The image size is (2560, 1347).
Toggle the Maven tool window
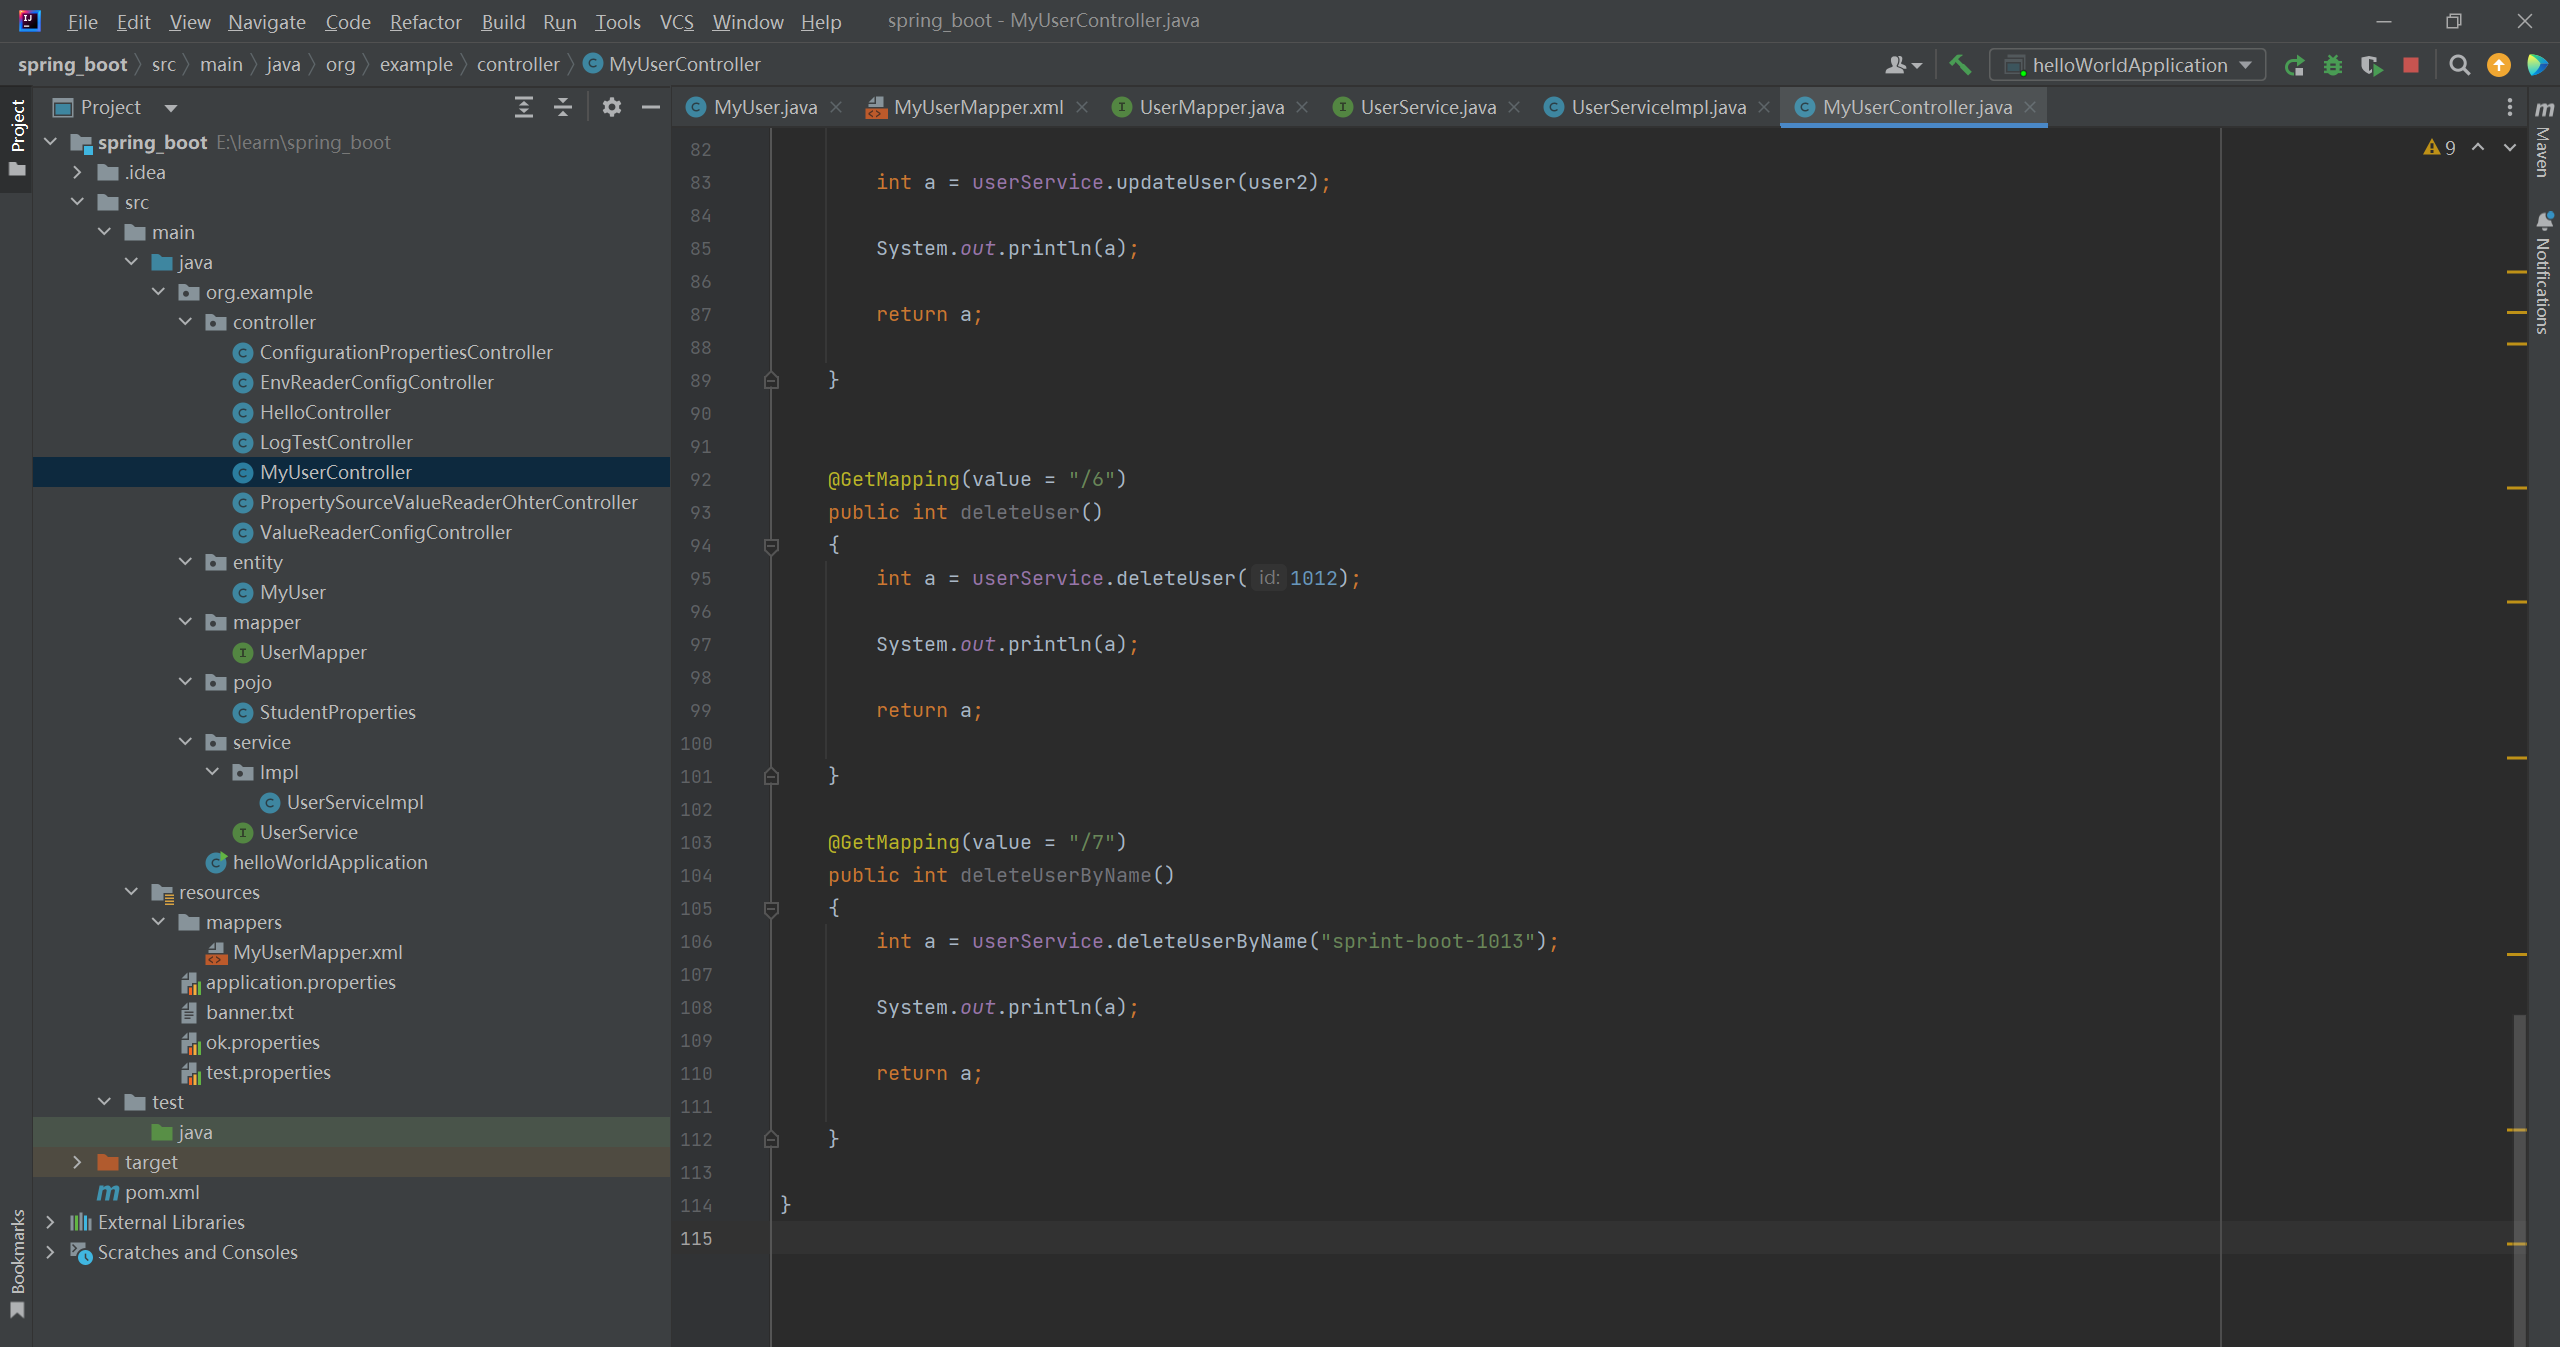pyautogui.click(x=2544, y=140)
